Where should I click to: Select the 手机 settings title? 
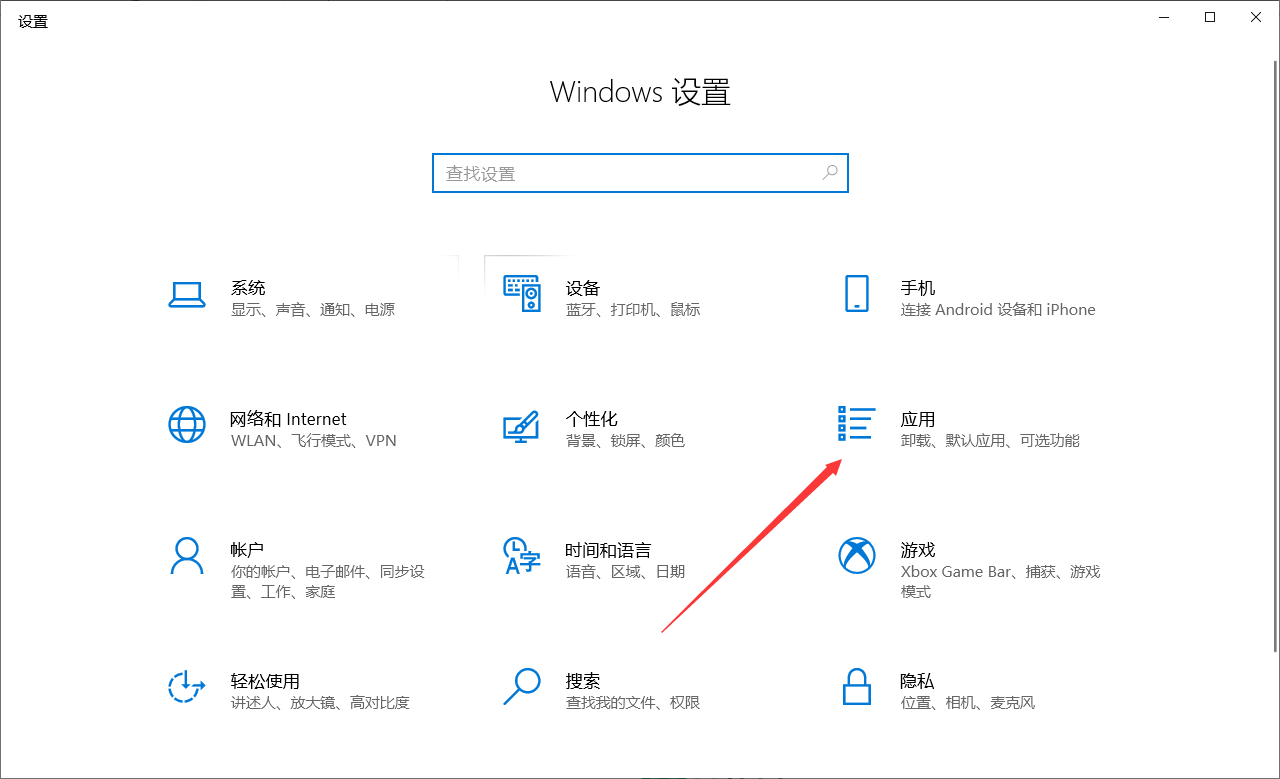tap(918, 288)
